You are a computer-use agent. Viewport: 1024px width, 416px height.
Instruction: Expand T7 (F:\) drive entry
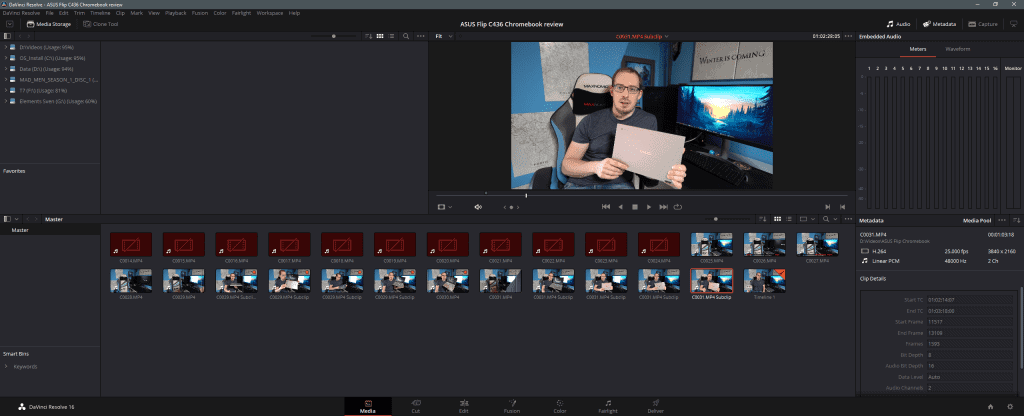tap(6, 90)
